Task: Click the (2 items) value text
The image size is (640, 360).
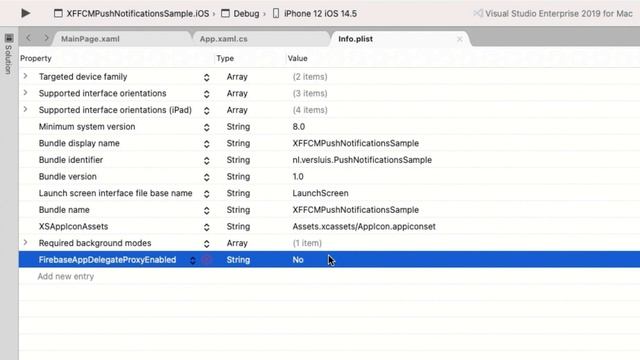Action: tap(310, 77)
